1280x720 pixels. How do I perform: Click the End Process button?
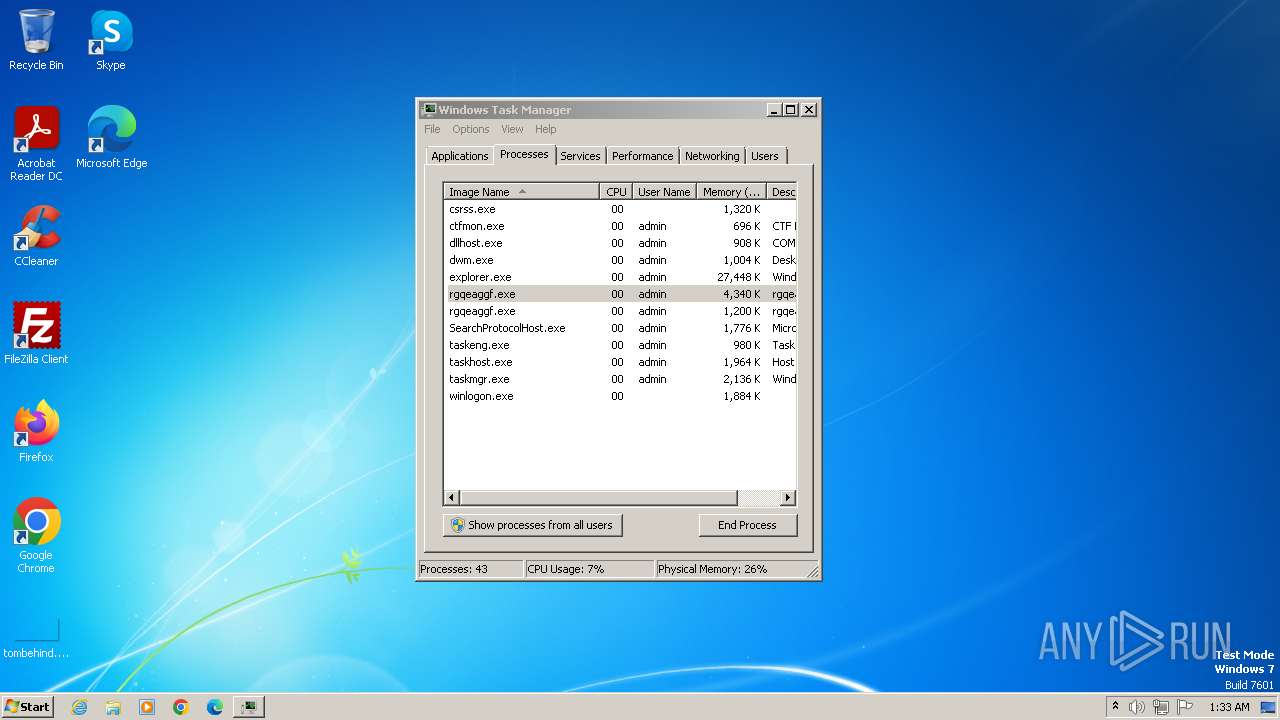click(x=747, y=525)
